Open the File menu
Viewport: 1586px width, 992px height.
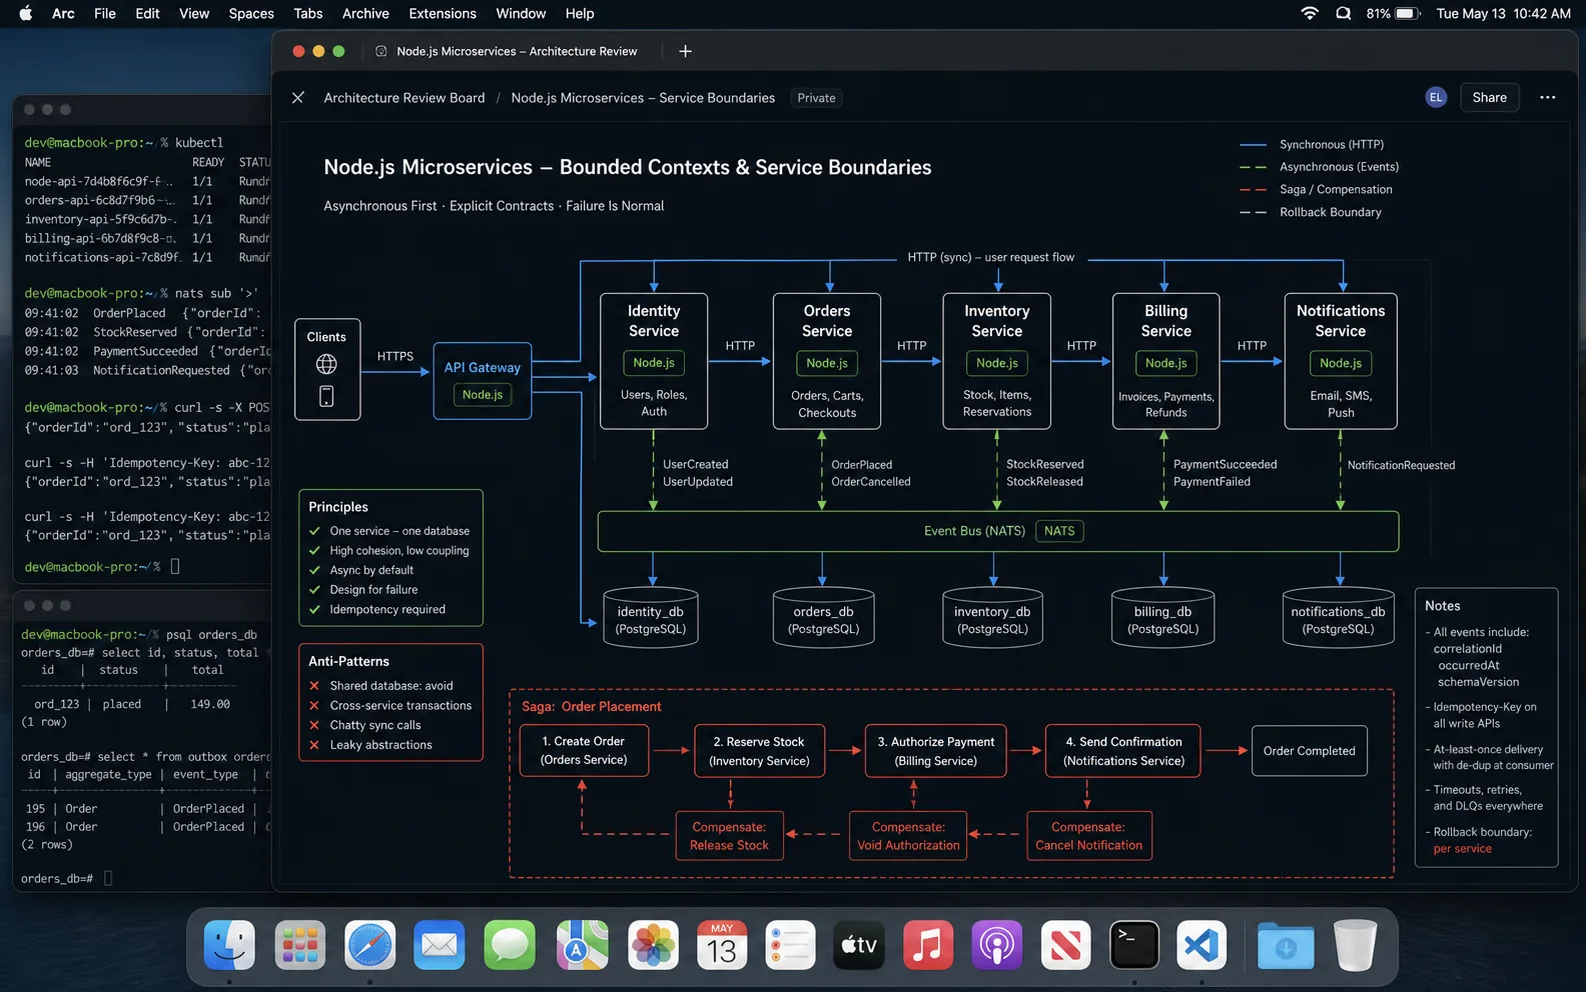(x=105, y=13)
